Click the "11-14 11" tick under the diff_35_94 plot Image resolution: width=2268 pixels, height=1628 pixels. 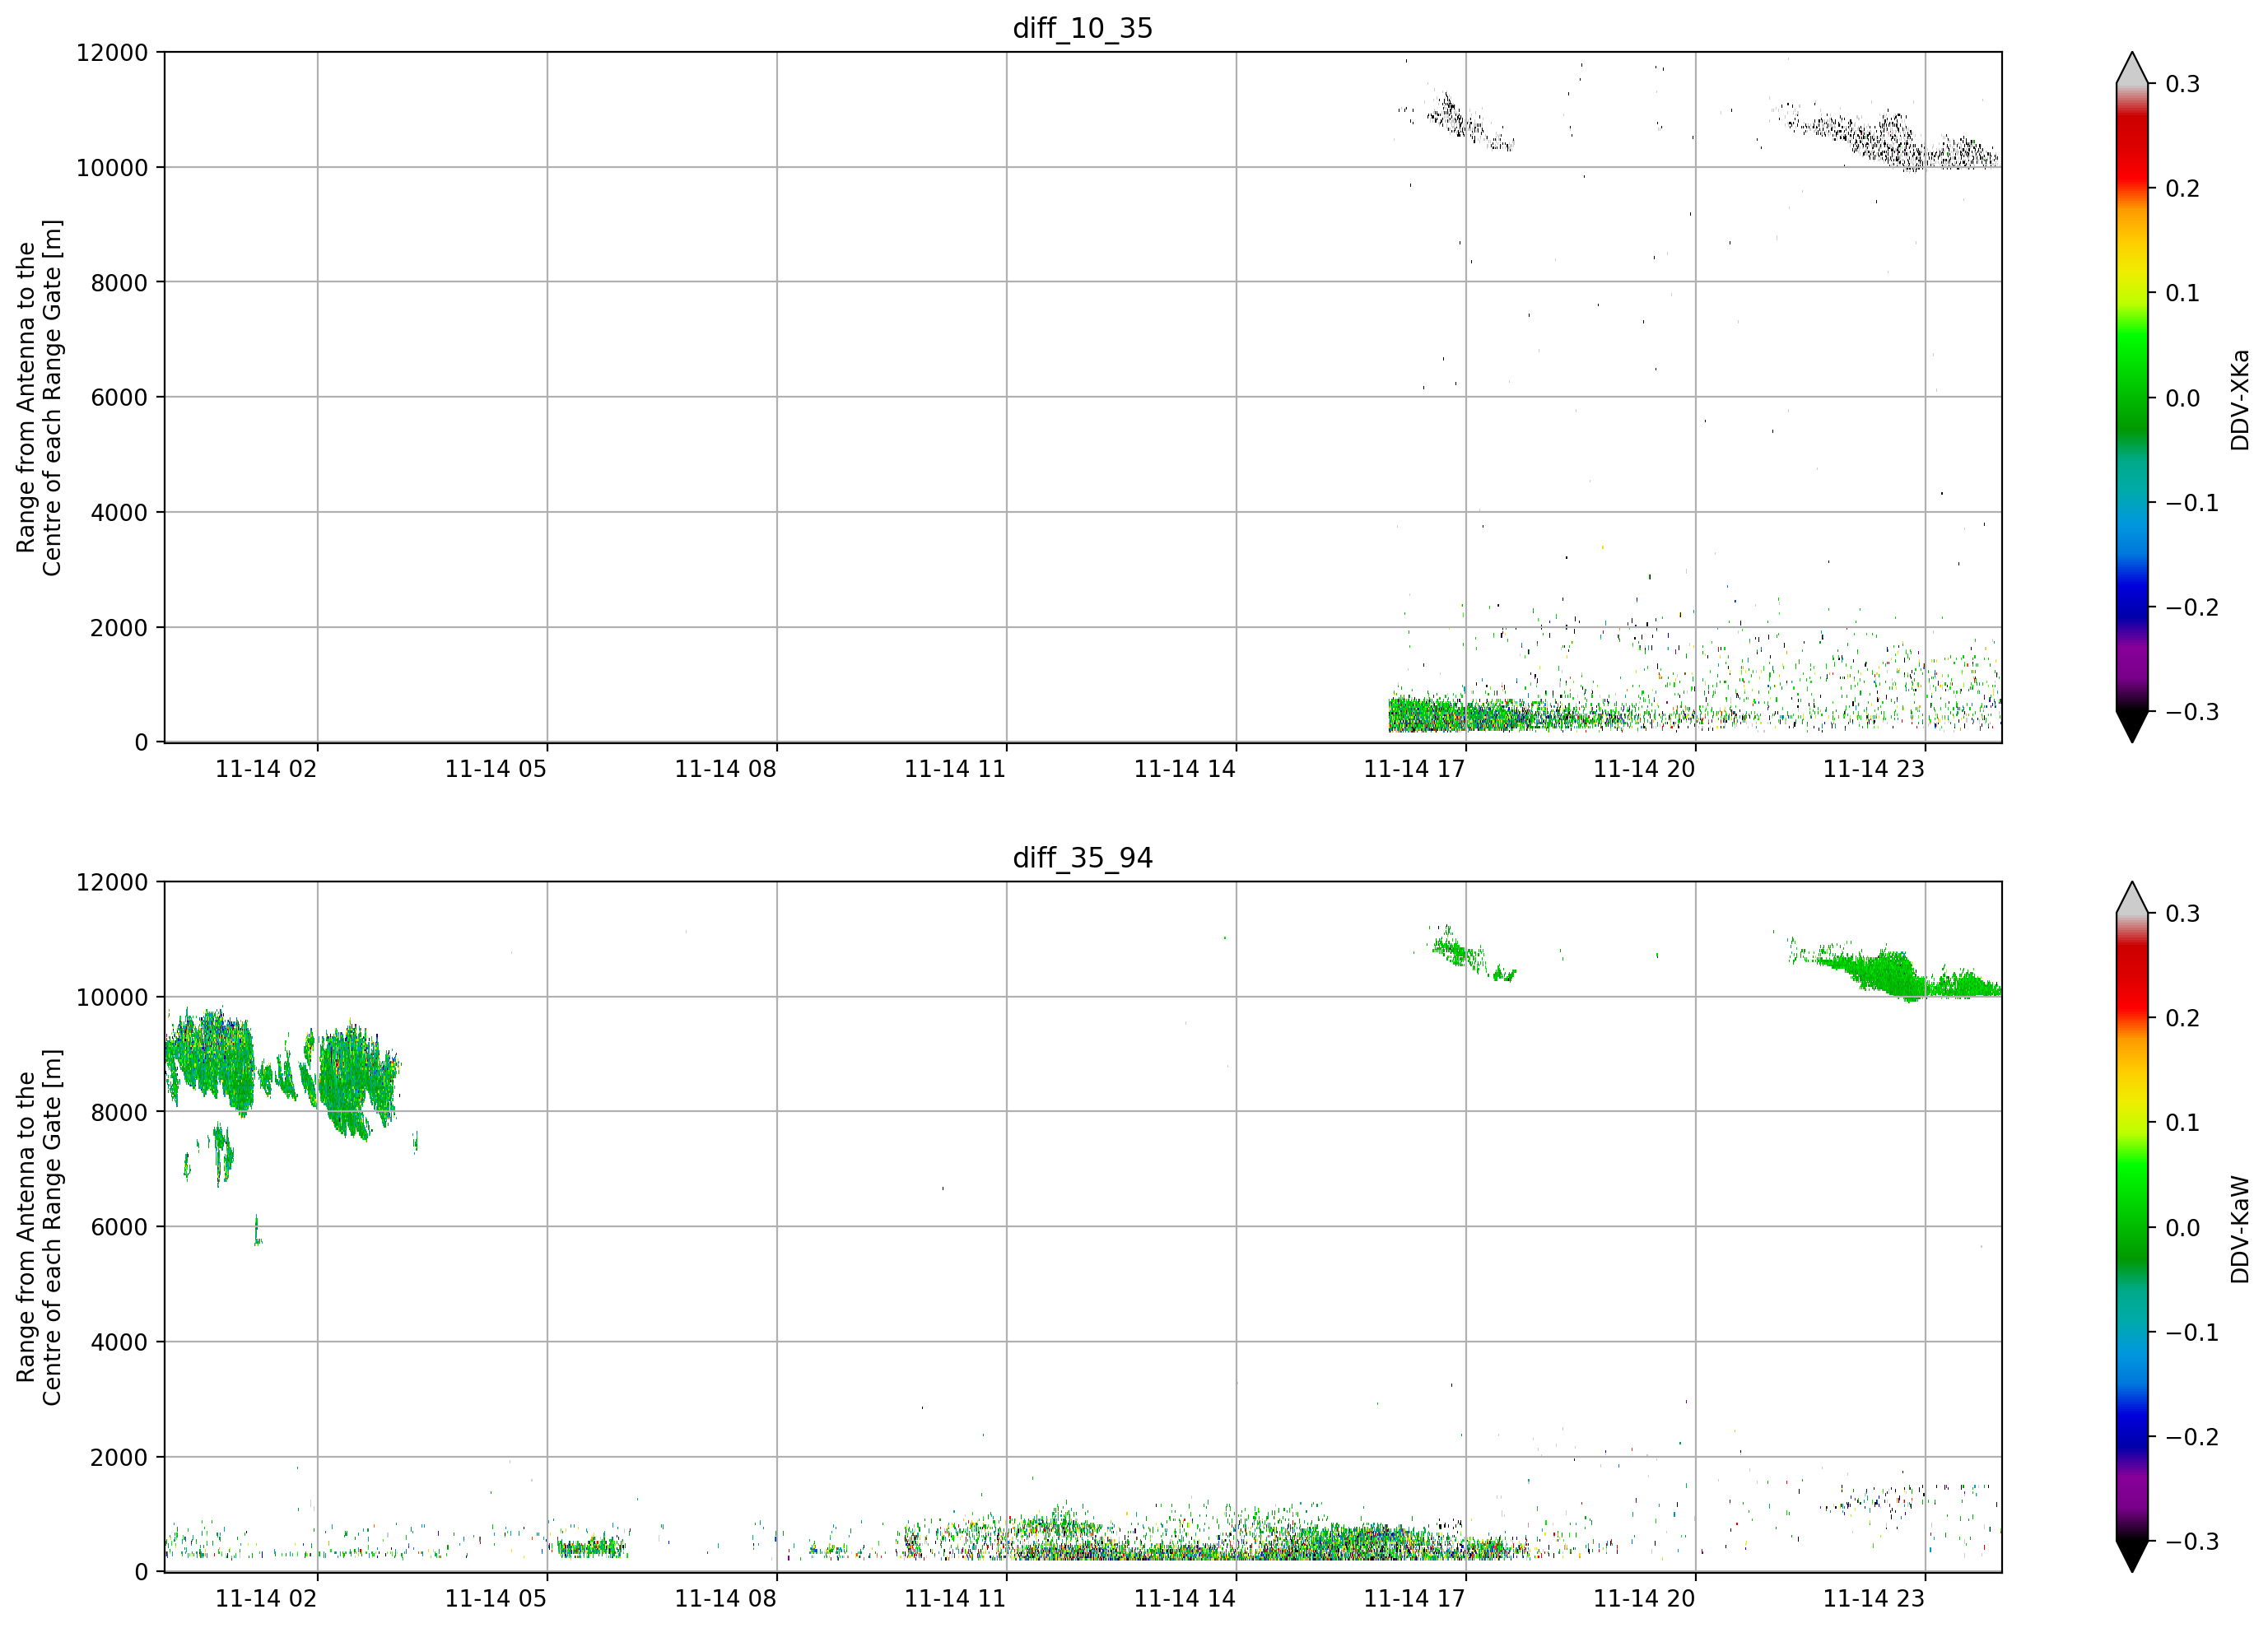(x=955, y=1599)
